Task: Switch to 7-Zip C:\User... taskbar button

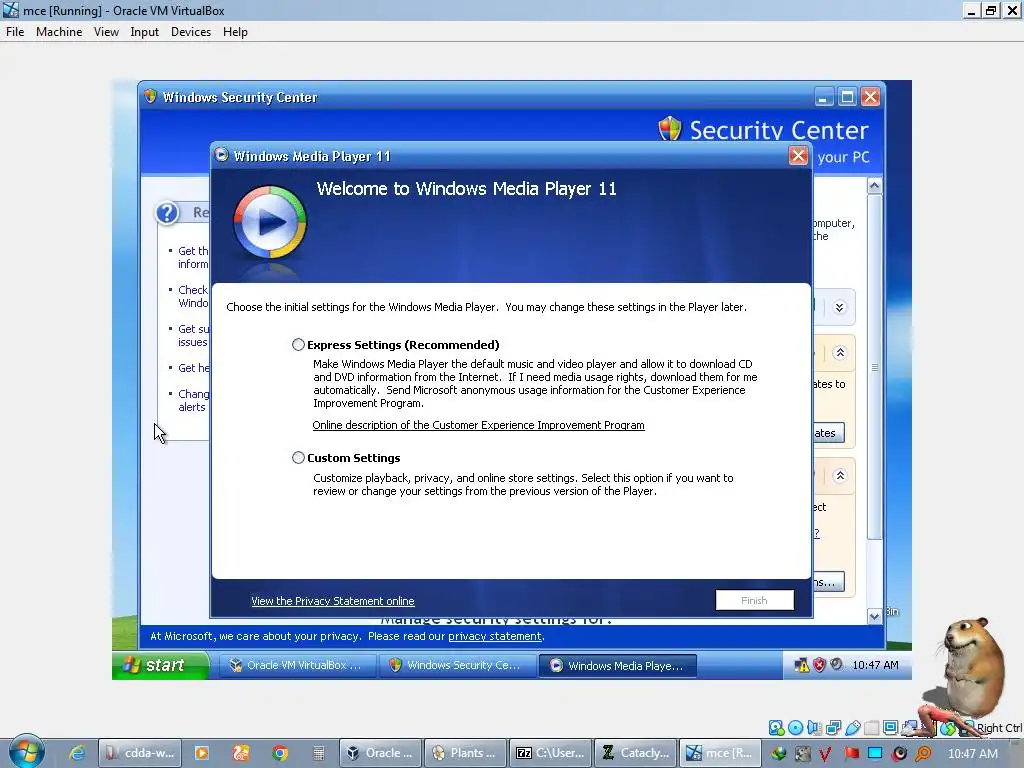Action: point(550,753)
